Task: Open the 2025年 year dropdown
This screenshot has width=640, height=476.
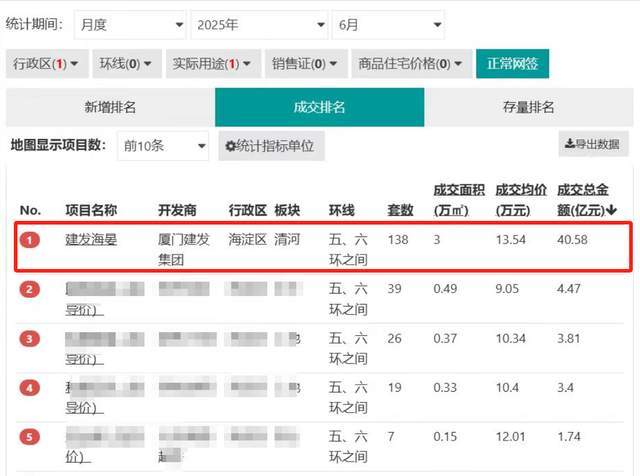Action: [x=260, y=25]
